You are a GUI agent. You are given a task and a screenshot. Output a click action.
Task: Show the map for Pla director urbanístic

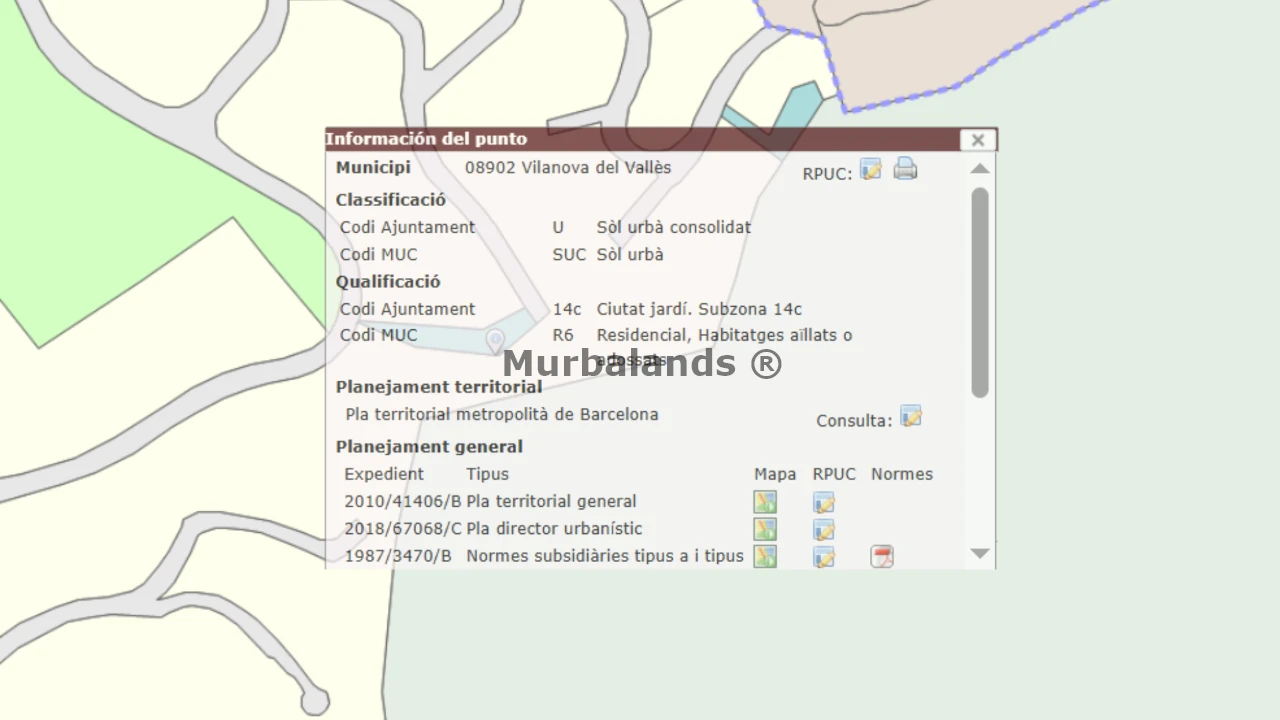[x=765, y=529]
